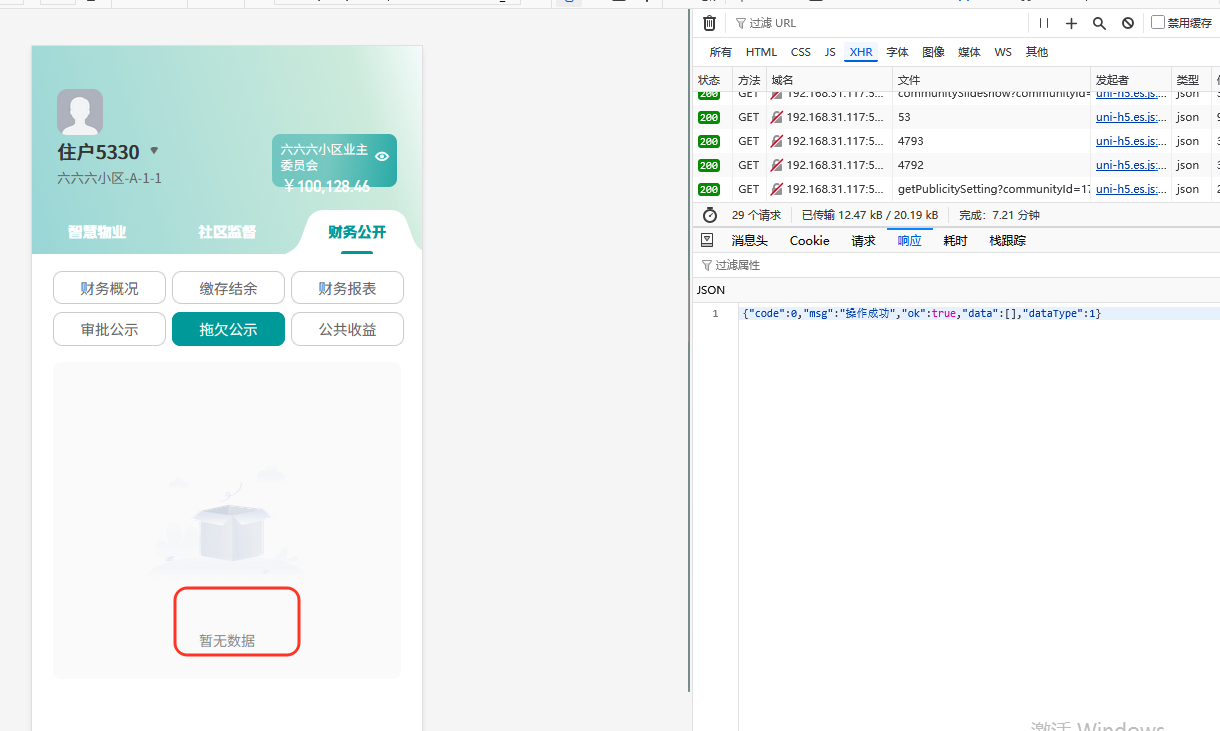Switch to the JS network filter tab

(830, 51)
